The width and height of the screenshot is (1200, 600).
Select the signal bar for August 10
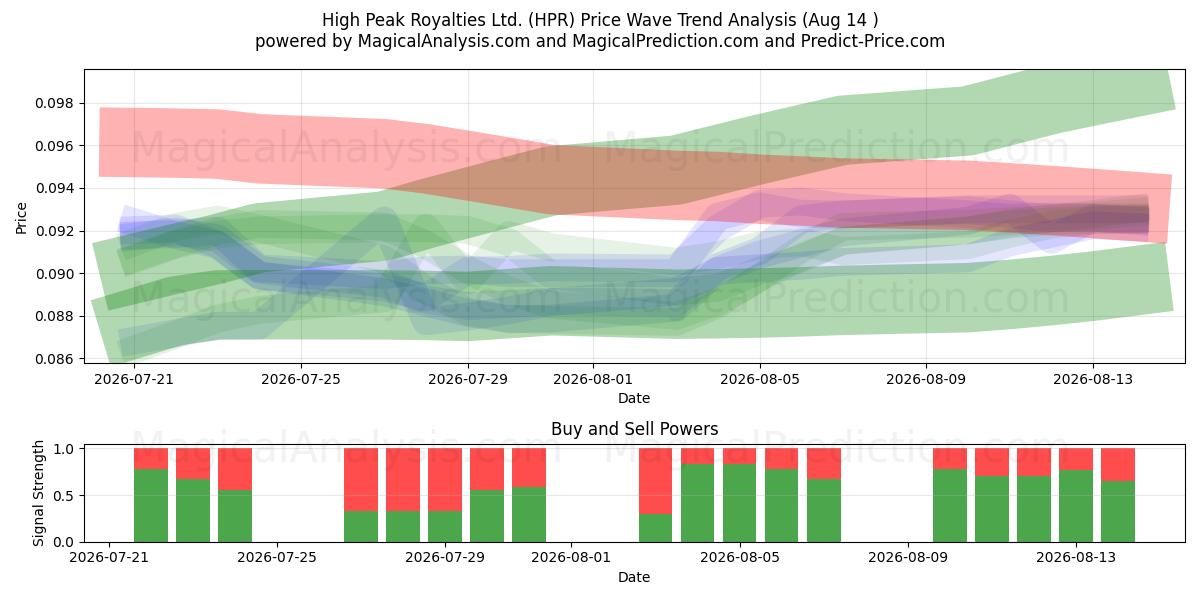tap(950, 495)
